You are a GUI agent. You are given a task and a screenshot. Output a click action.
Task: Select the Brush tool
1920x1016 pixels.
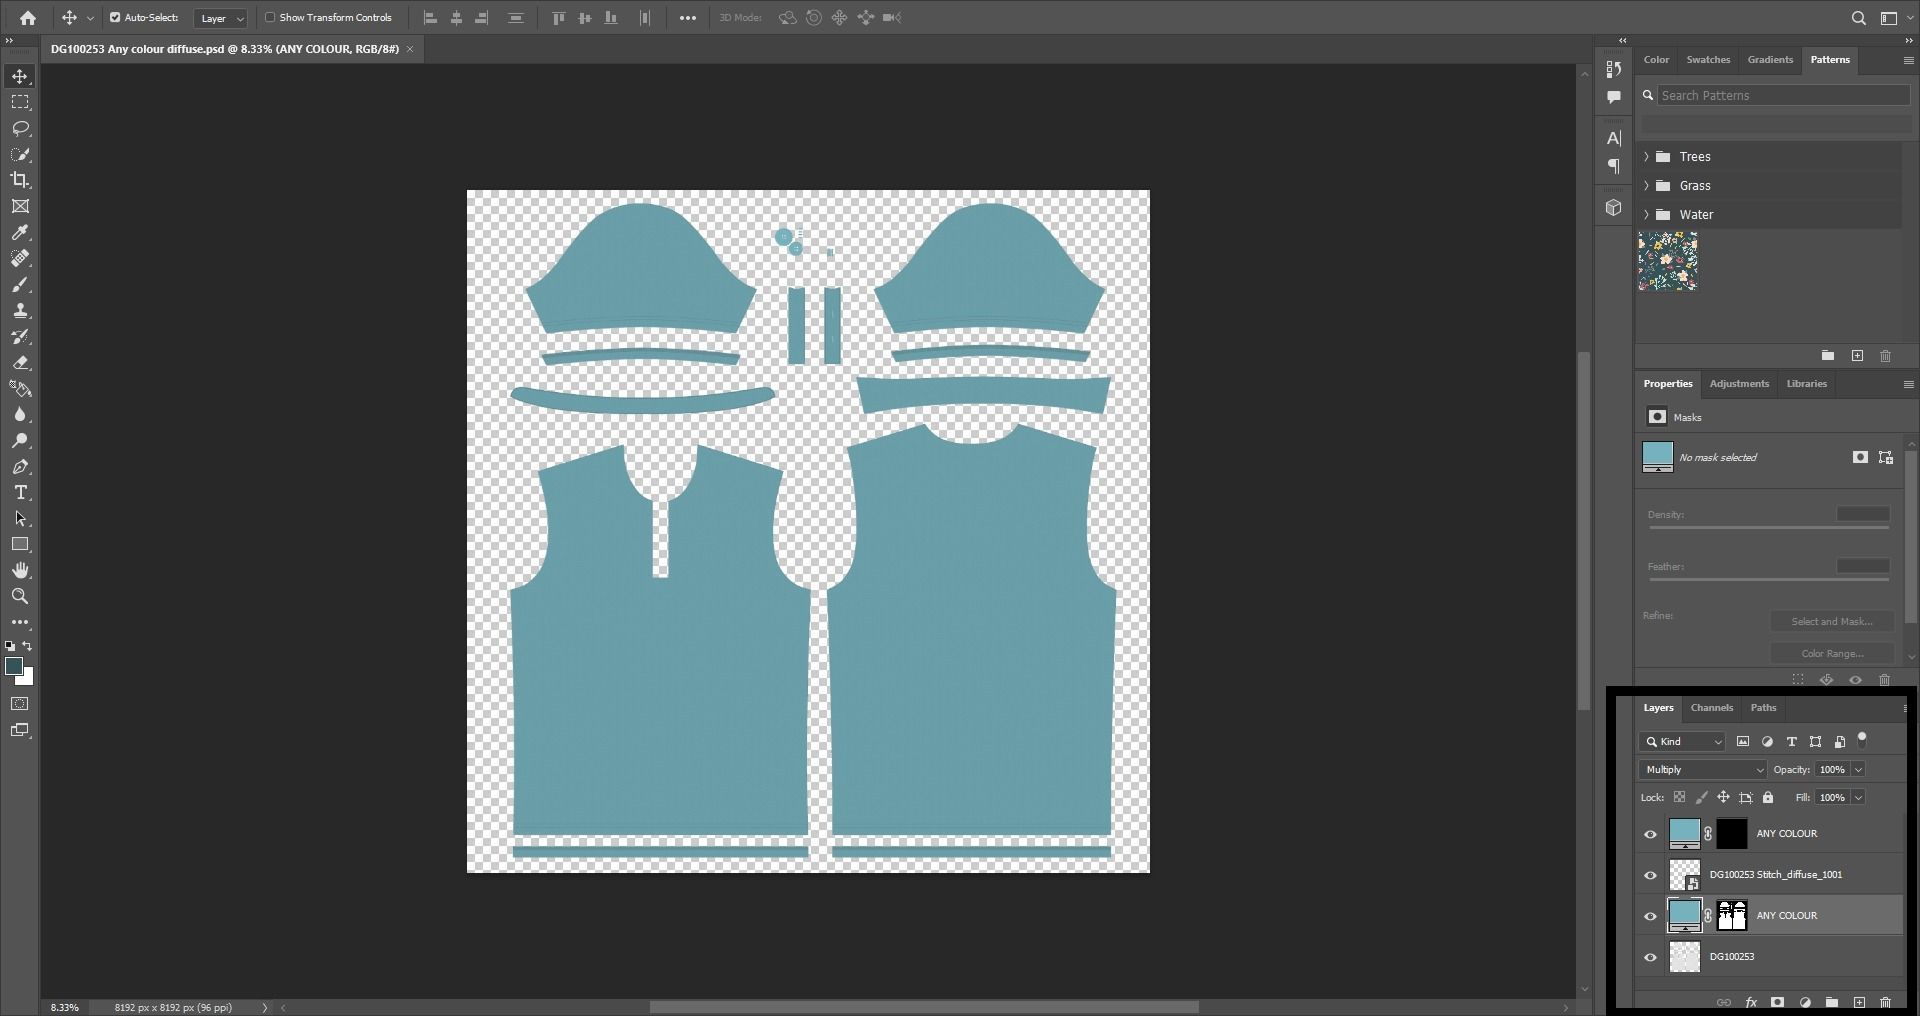click(20, 284)
